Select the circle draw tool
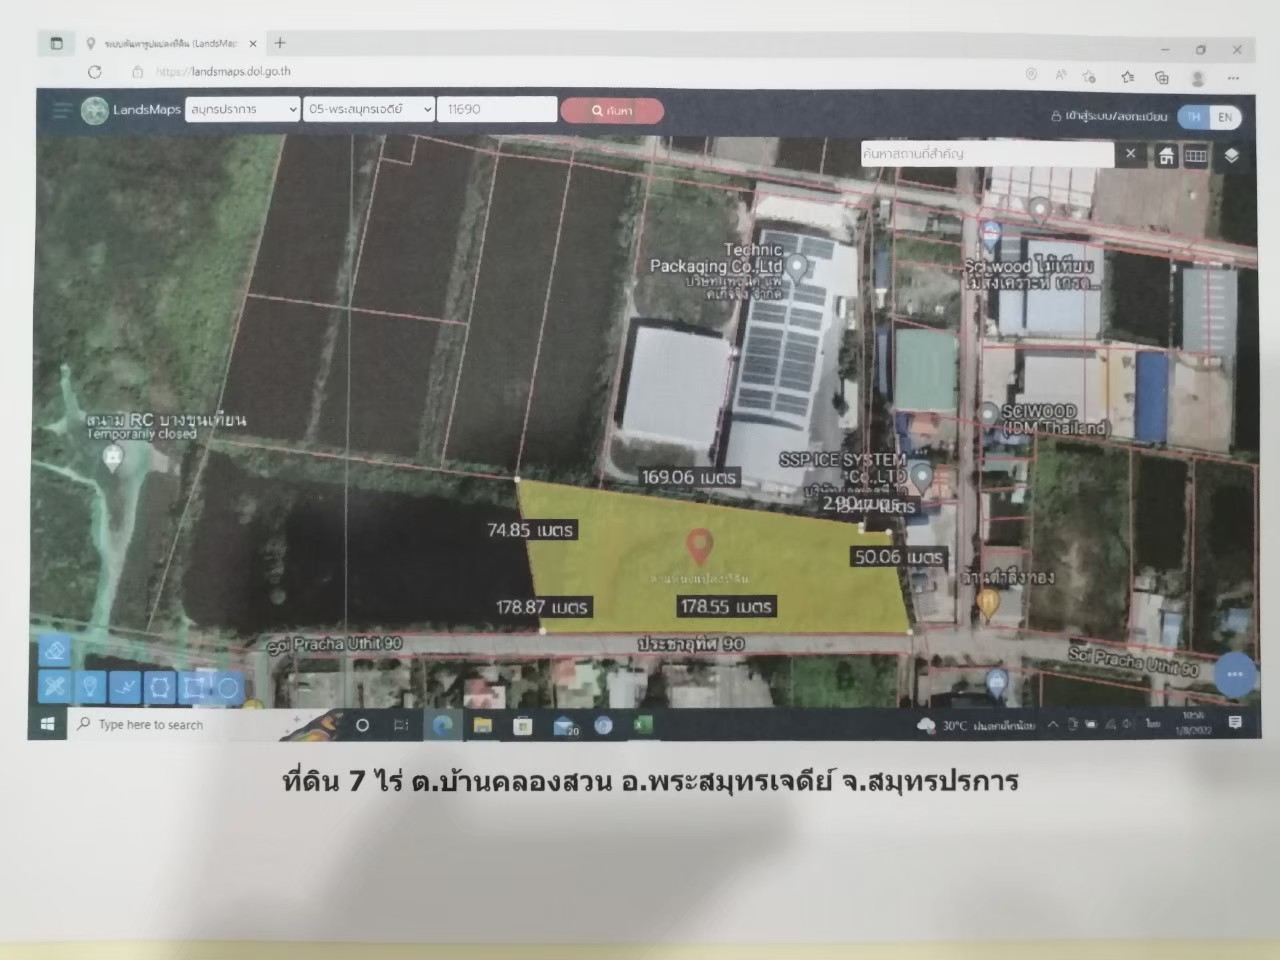The image size is (1280, 960). tap(228, 687)
